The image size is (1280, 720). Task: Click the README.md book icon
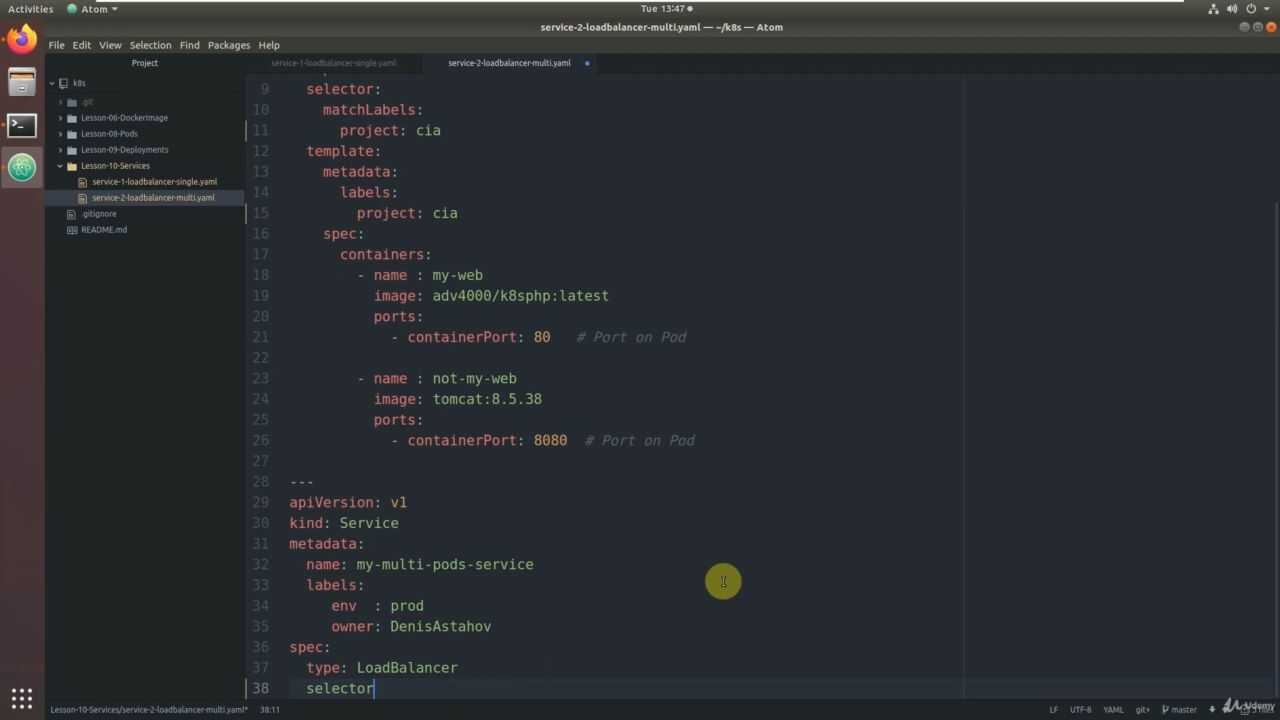[72, 230]
